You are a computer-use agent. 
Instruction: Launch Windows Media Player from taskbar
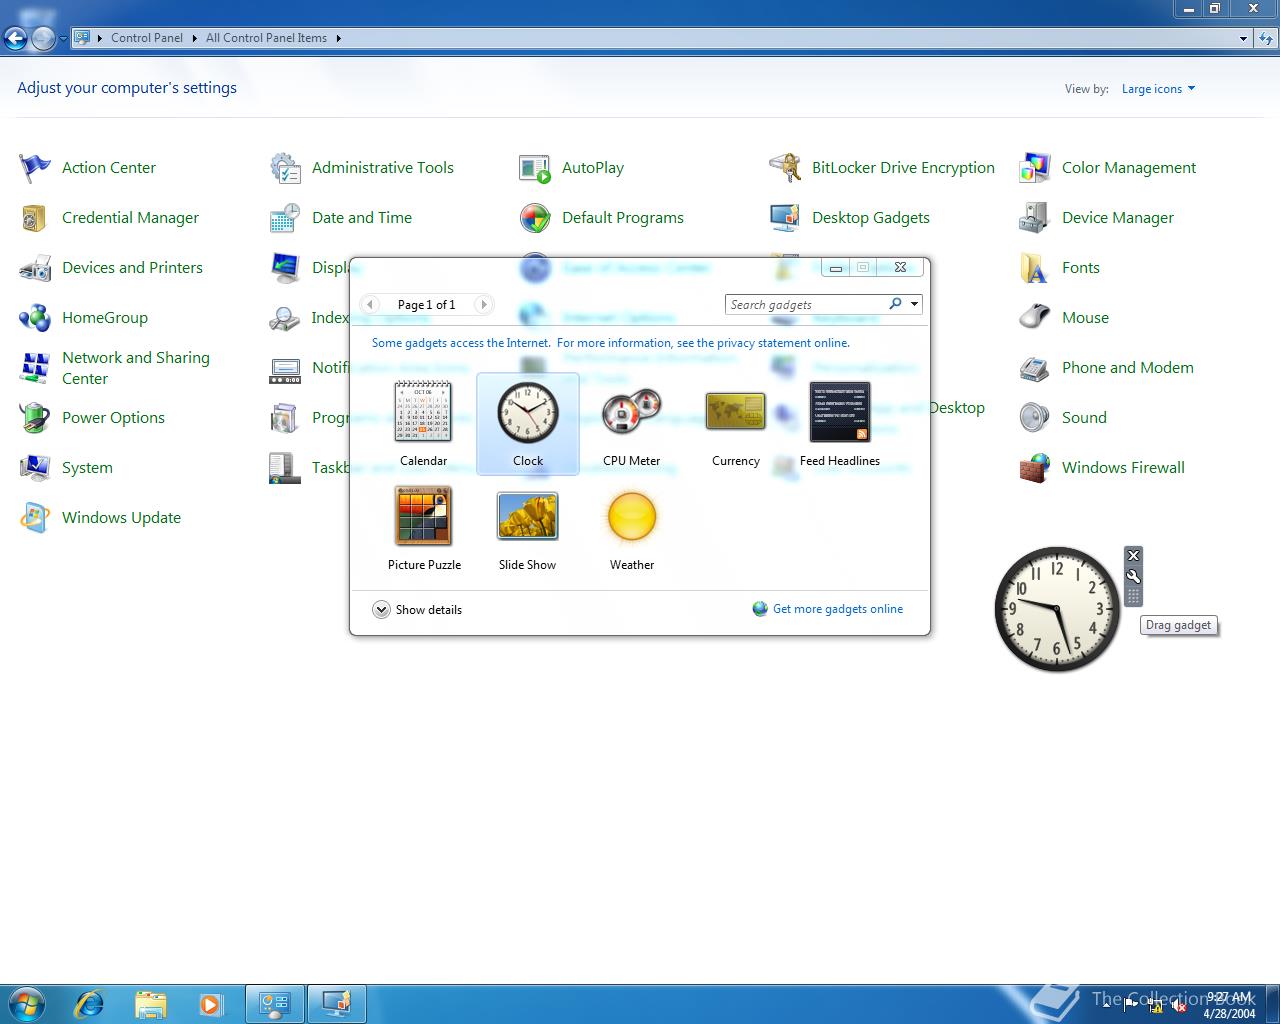(x=210, y=1003)
